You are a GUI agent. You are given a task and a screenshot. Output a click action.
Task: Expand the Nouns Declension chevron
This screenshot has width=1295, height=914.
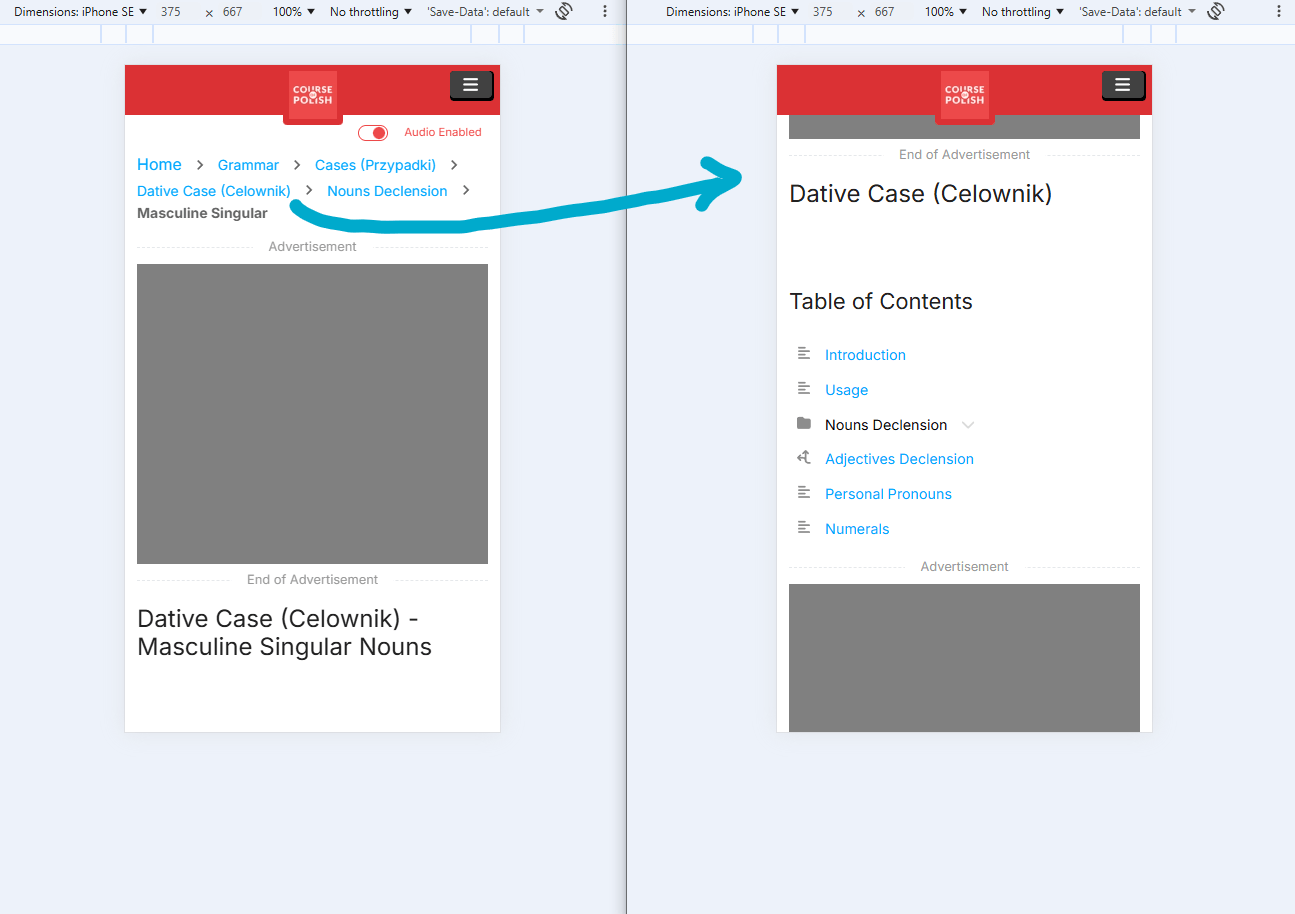click(968, 425)
